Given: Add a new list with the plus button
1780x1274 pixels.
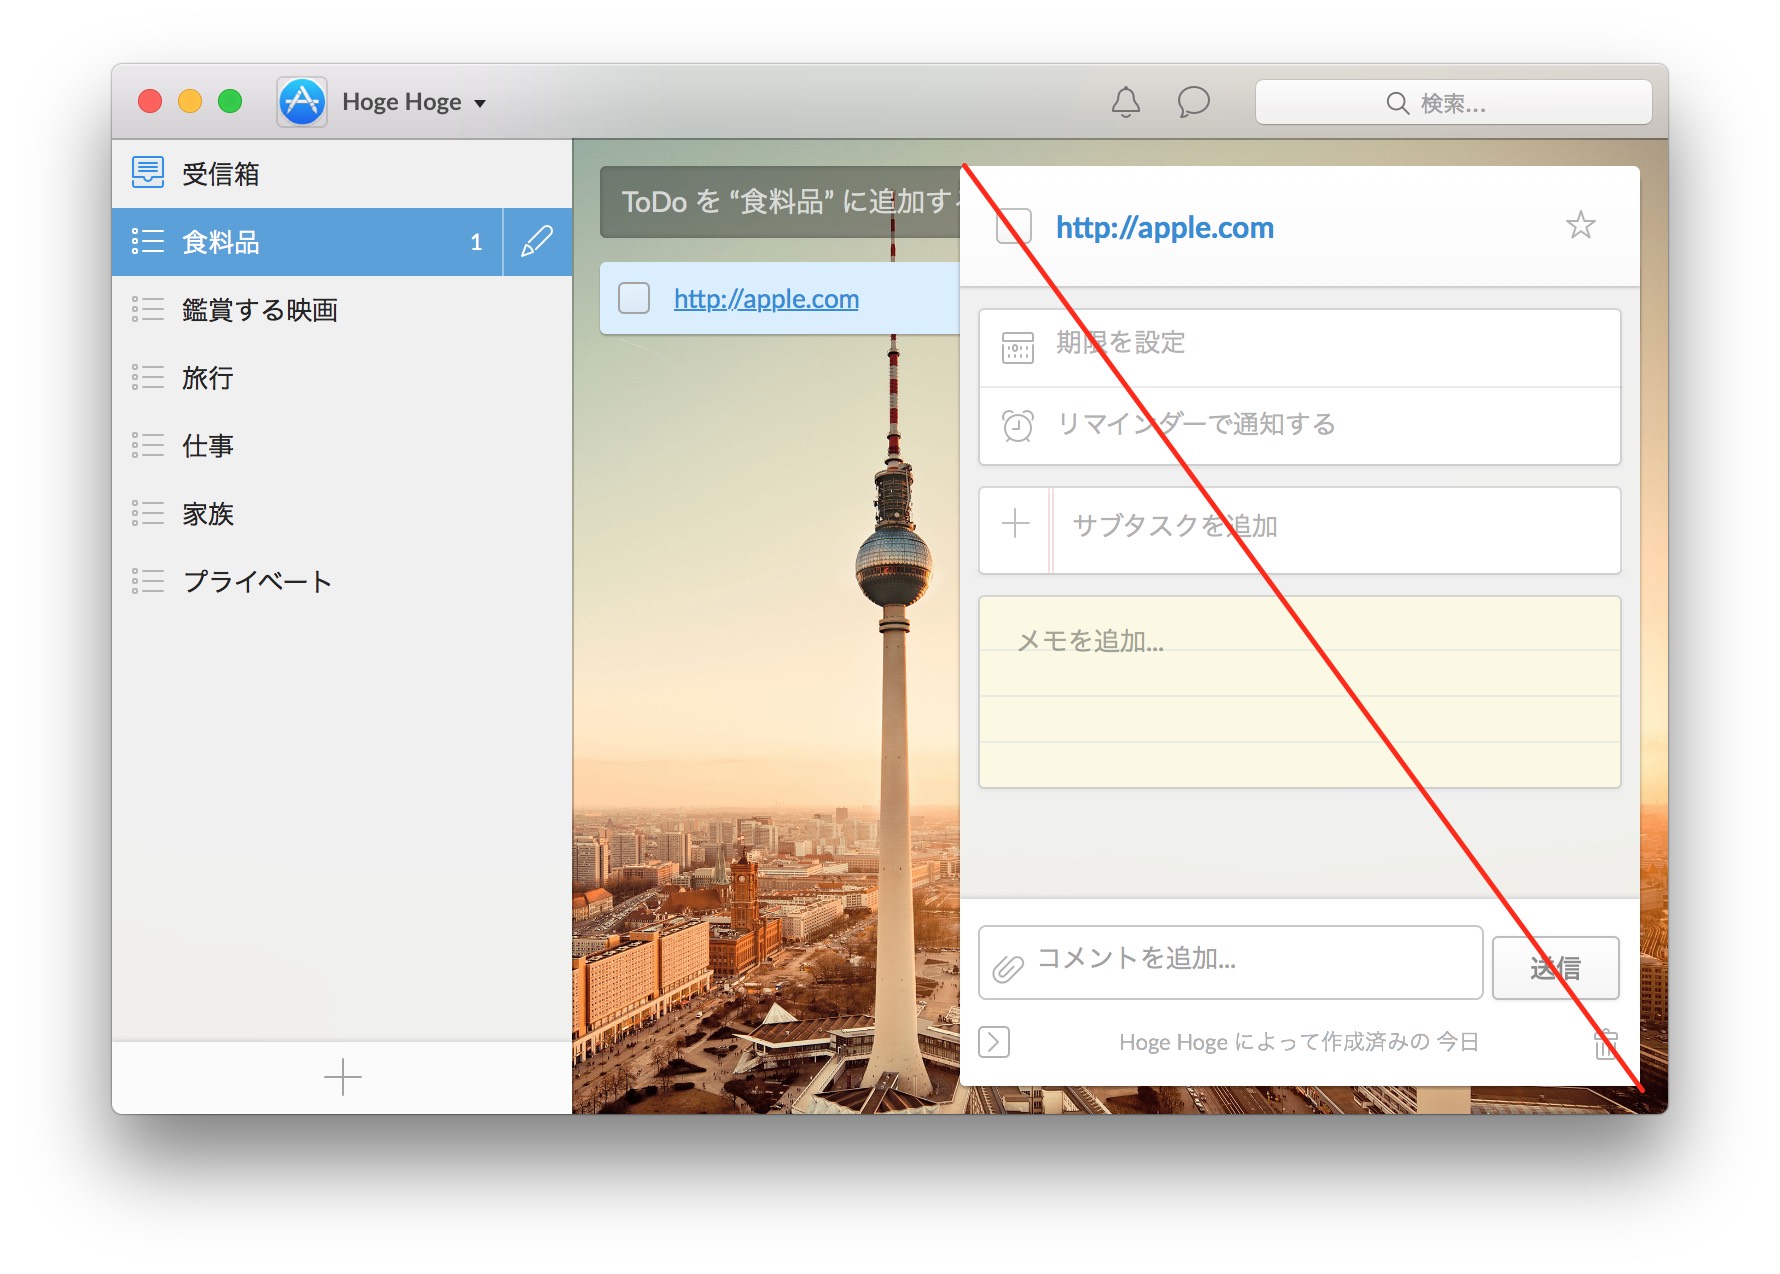Looking at the screenshot, I should [342, 1077].
